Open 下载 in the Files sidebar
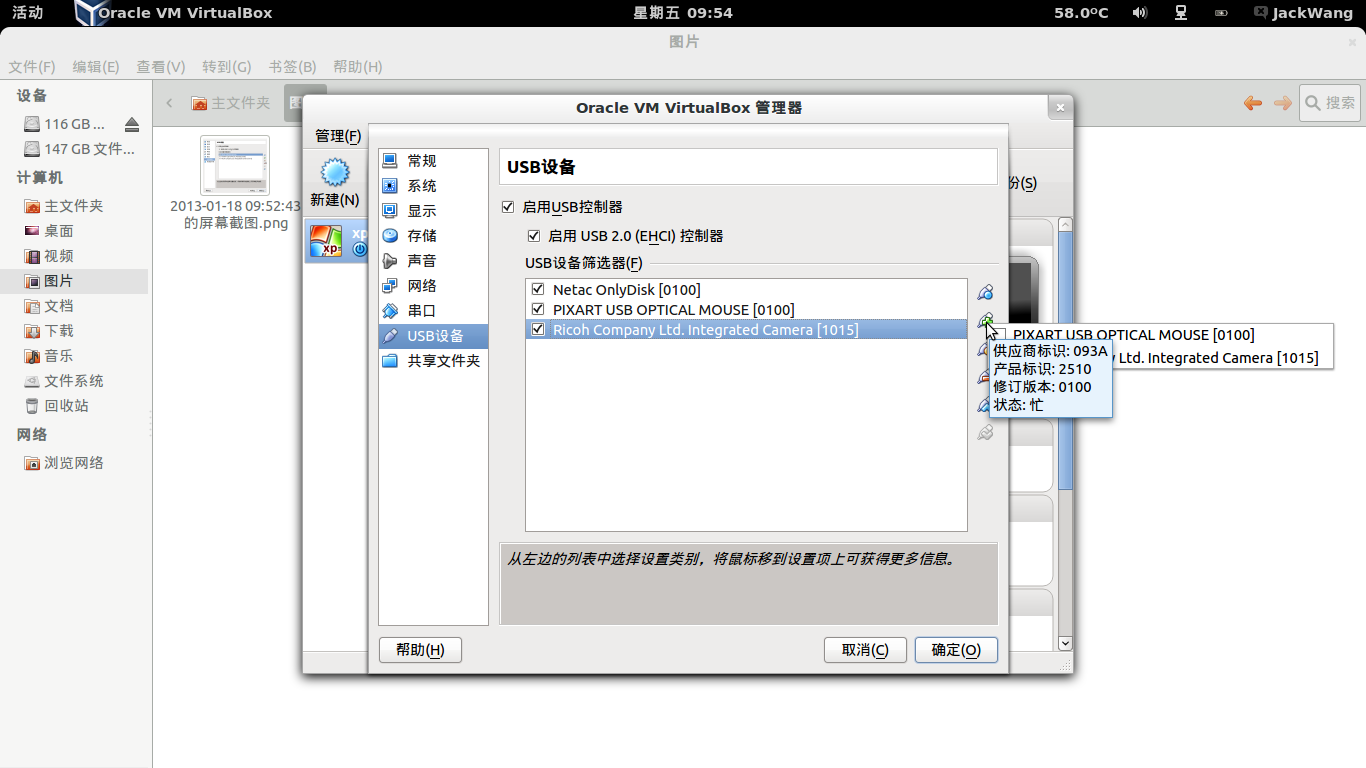 click(x=74, y=331)
